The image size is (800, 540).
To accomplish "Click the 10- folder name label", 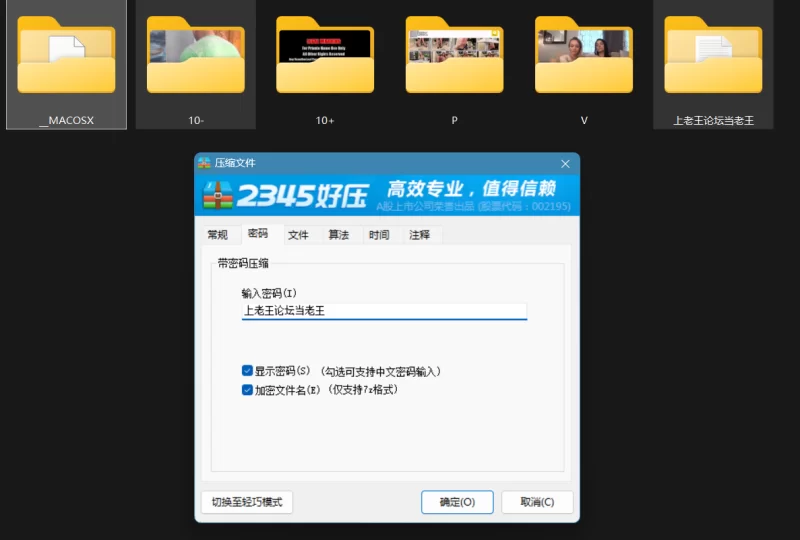I will [196, 120].
